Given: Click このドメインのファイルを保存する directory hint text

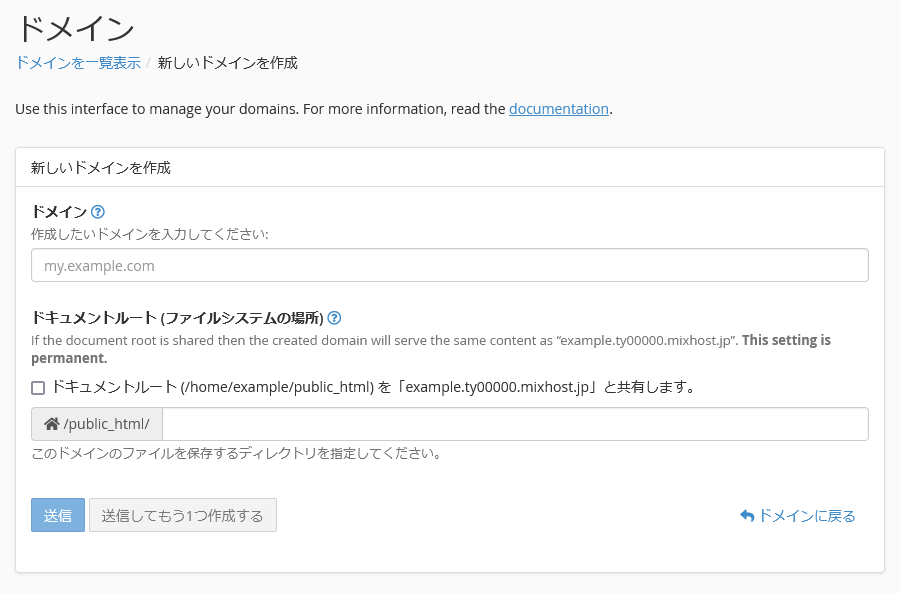Looking at the screenshot, I should point(236,454).
